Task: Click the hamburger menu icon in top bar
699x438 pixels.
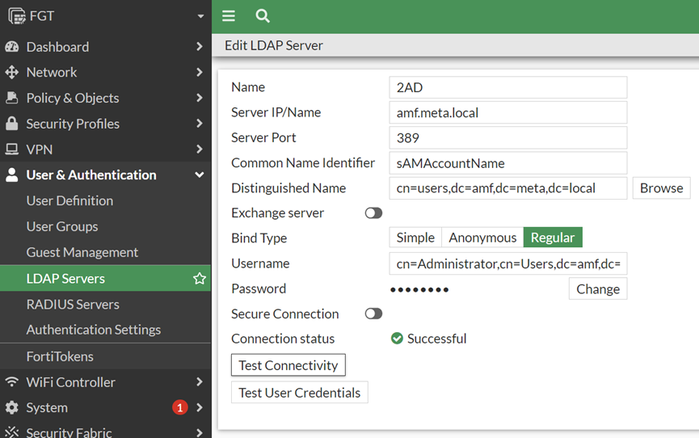Action: [229, 16]
